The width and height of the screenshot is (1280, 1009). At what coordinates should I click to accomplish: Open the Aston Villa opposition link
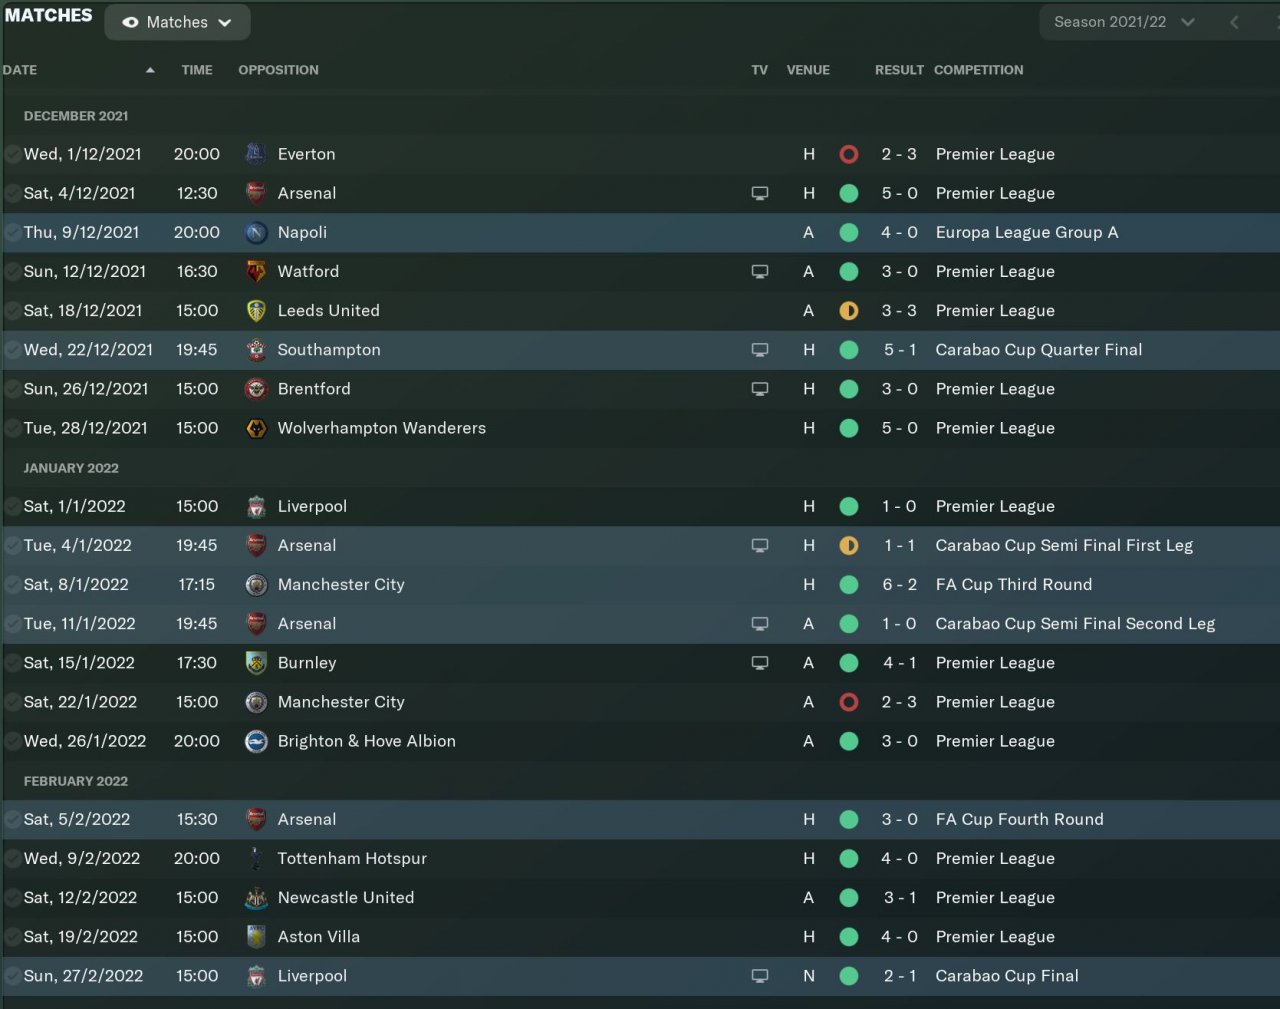point(318,937)
